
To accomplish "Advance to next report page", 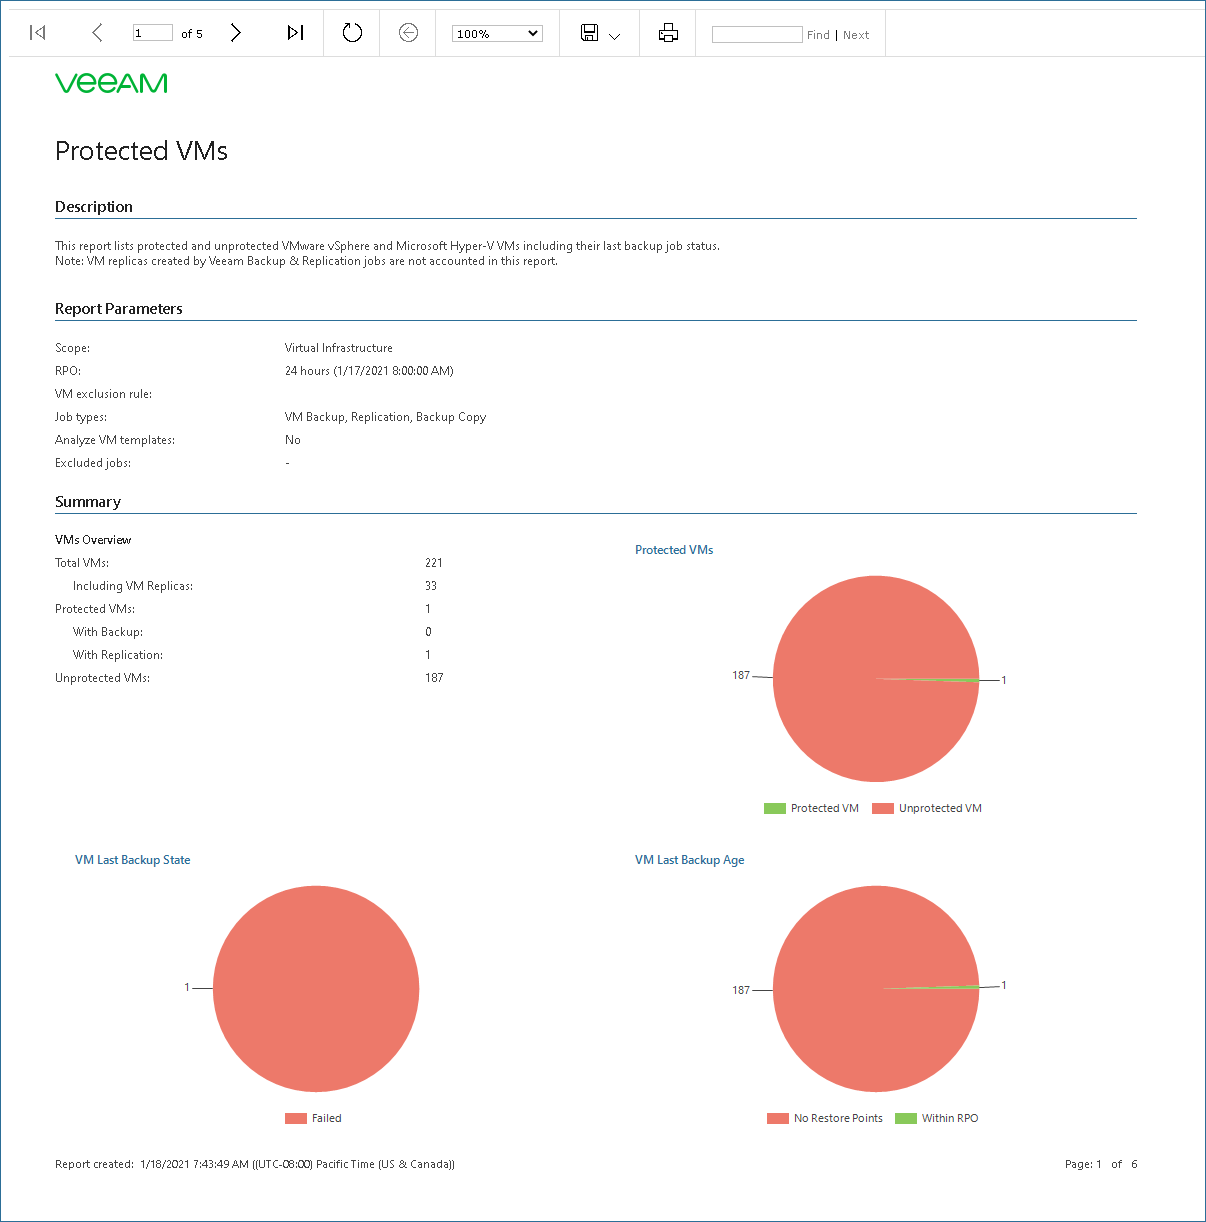I will click(235, 33).
